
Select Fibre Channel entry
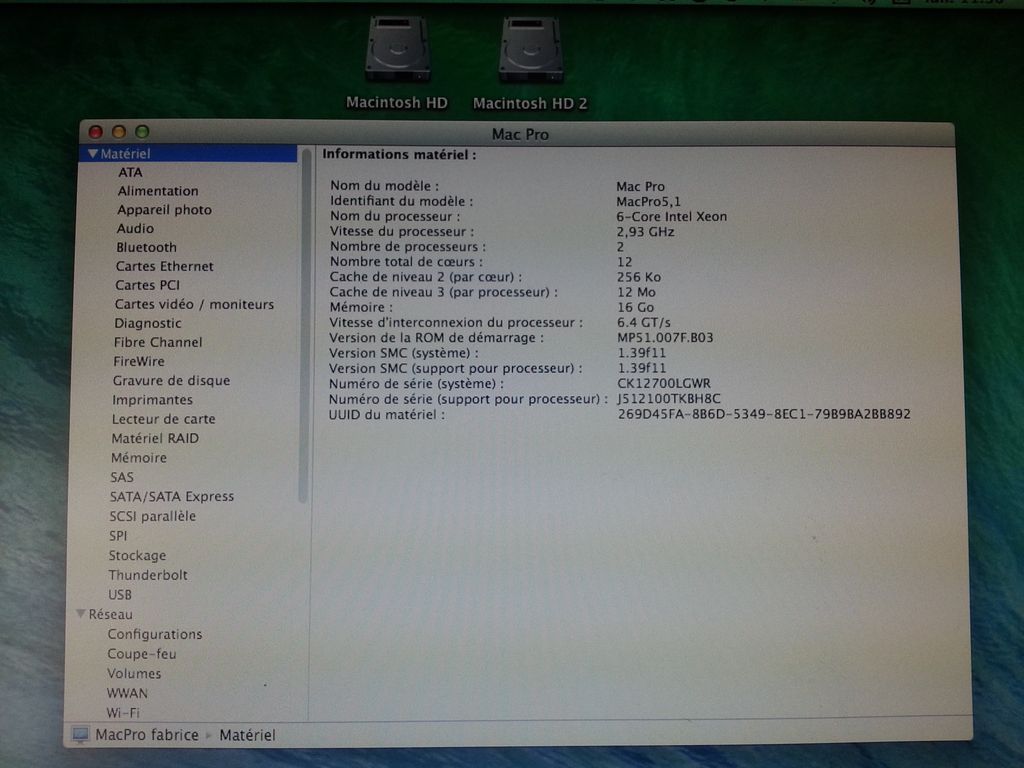157,342
